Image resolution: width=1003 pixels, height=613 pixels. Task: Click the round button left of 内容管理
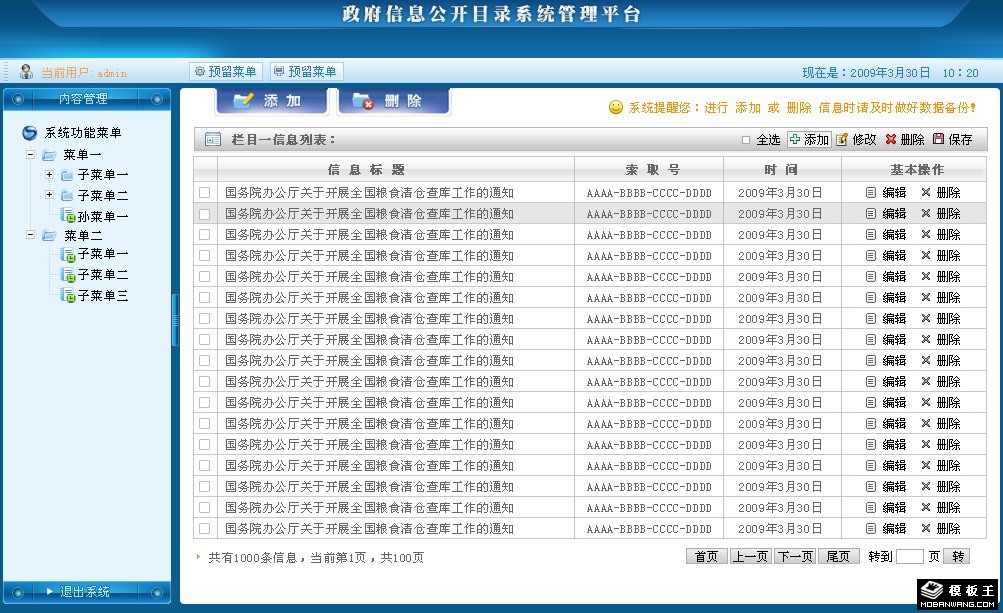[18, 99]
